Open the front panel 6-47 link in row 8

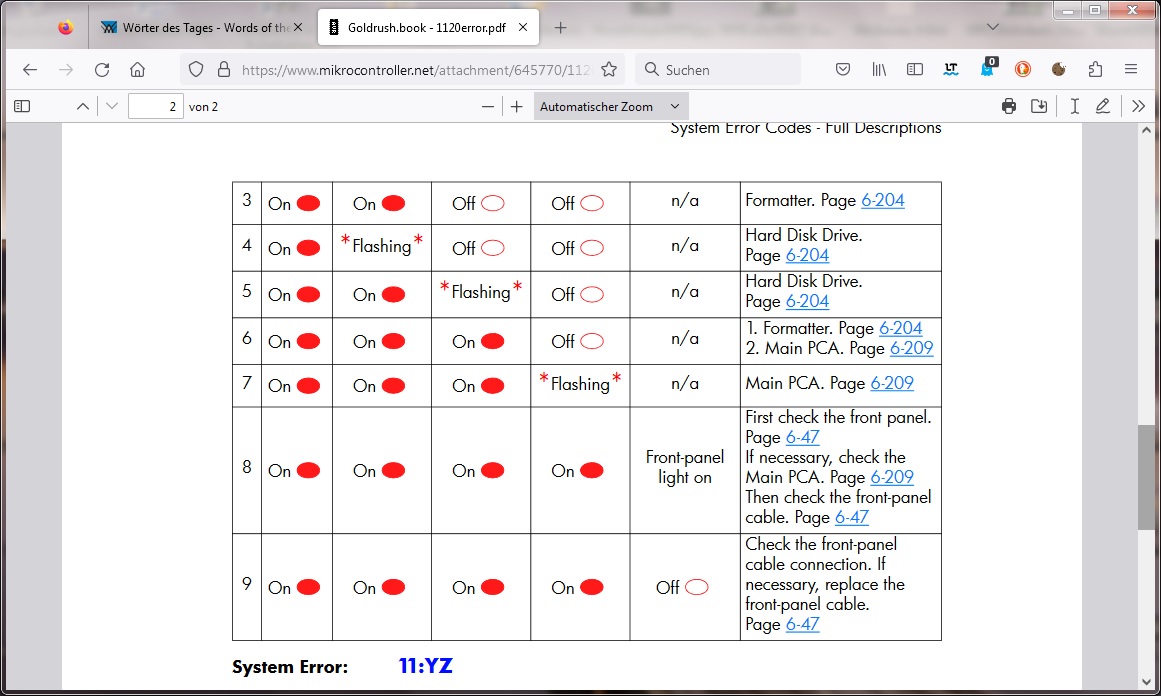(803, 438)
